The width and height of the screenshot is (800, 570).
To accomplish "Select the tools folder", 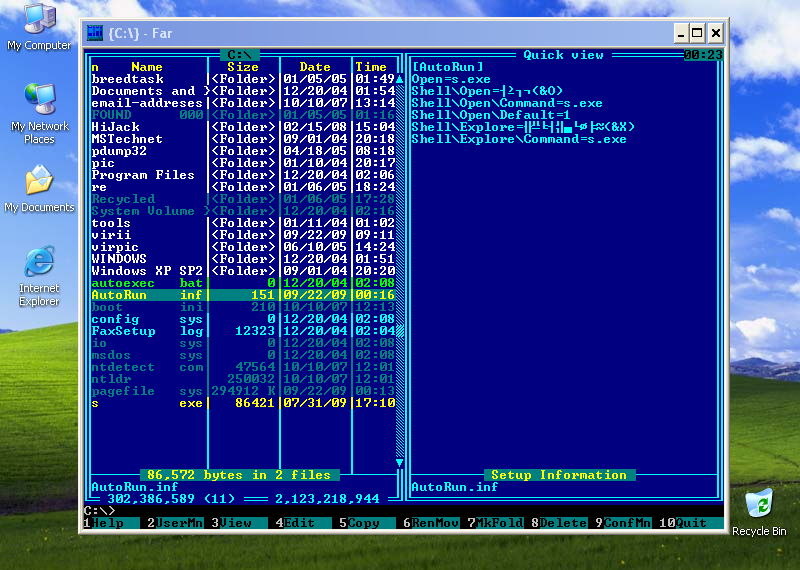I will pos(243,223).
